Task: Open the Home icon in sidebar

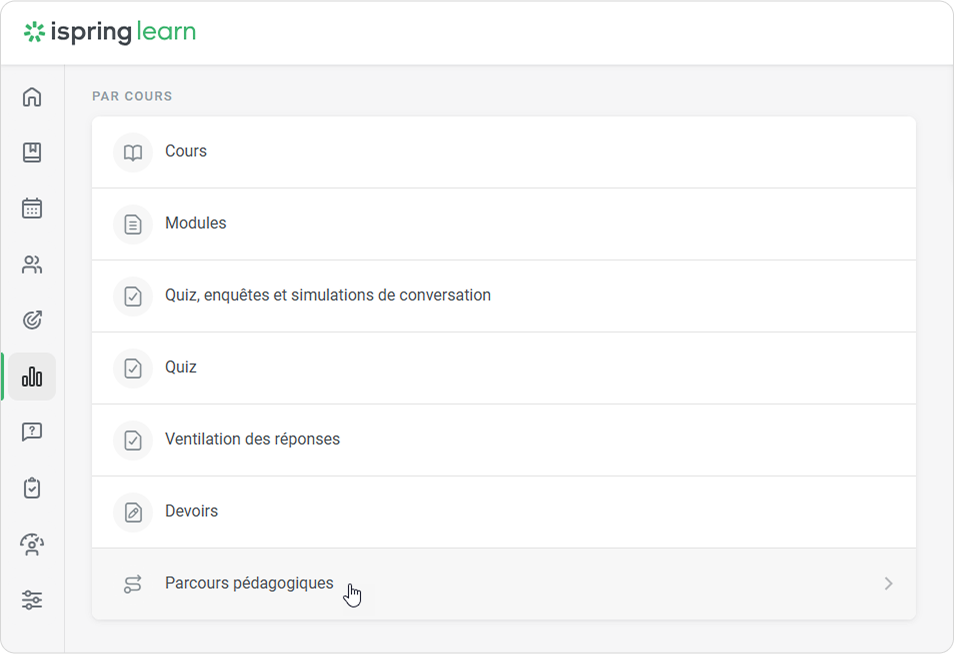Action: [32, 97]
